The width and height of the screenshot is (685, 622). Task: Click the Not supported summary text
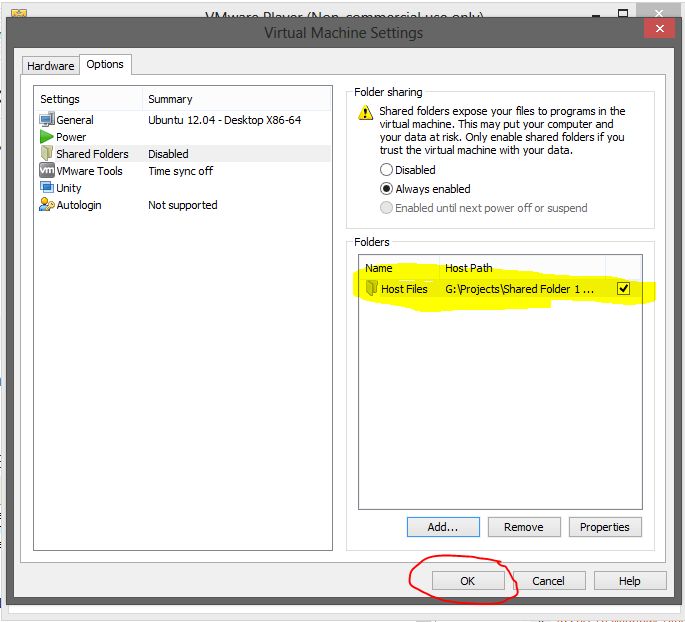(x=183, y=205)
